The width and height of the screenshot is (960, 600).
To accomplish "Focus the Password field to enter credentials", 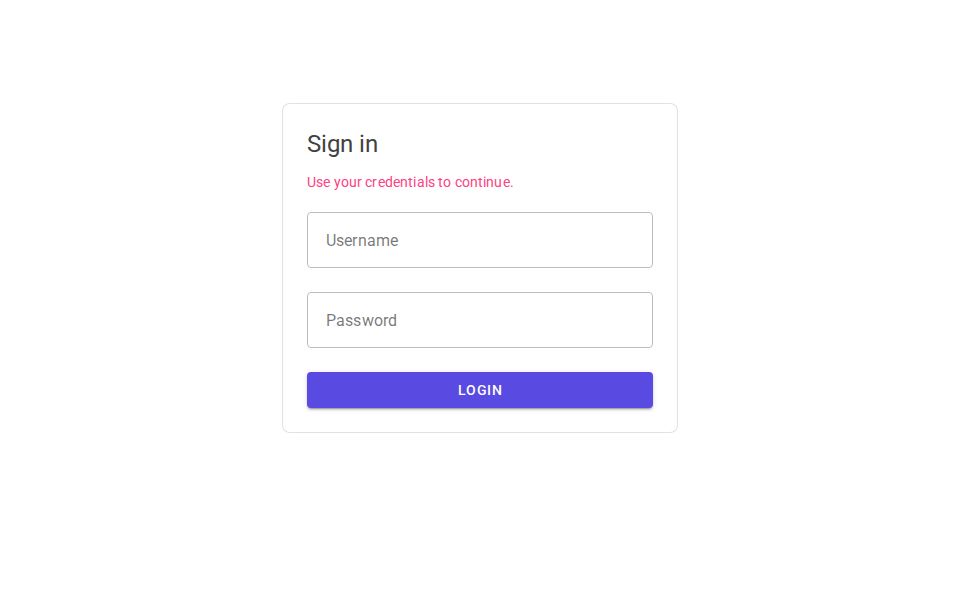I will [480, 320].
